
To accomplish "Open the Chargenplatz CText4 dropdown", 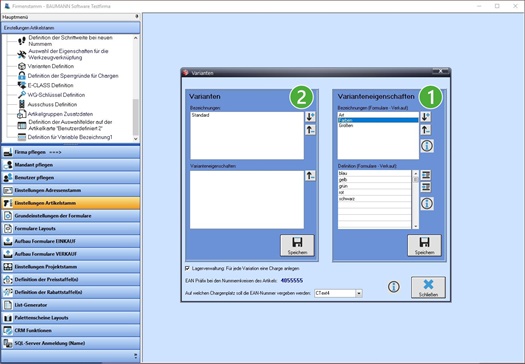I will coord(359,293).
